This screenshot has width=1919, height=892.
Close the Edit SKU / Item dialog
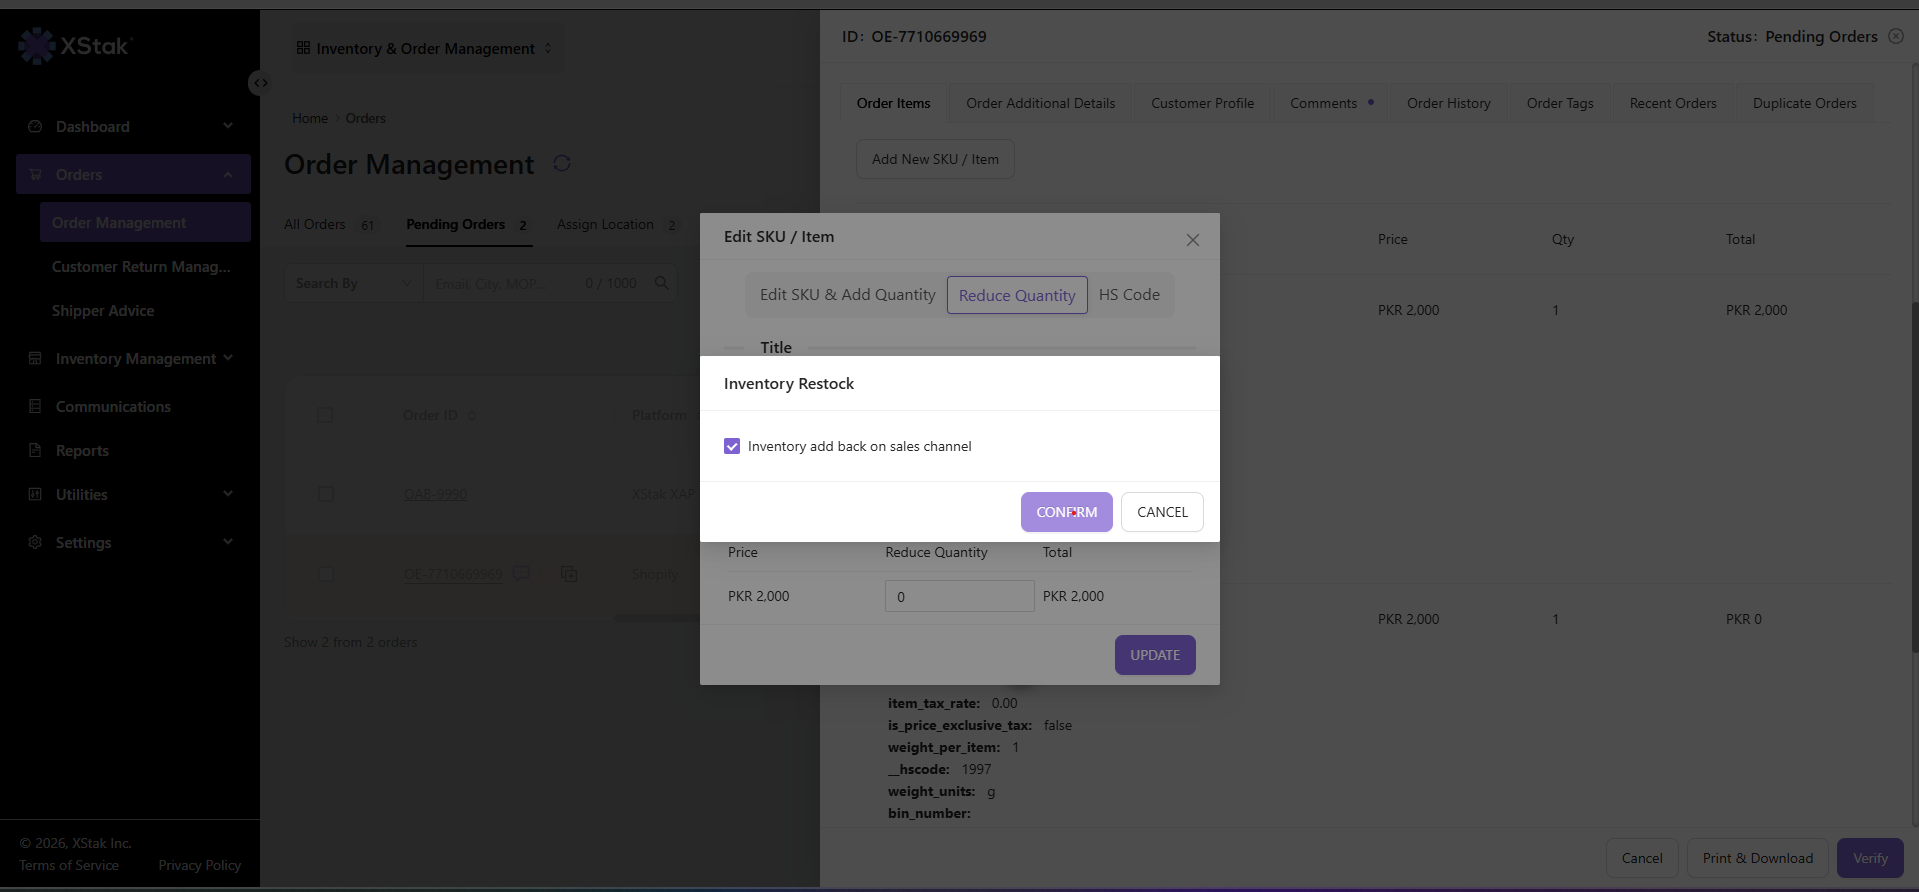click(1193, 240)
